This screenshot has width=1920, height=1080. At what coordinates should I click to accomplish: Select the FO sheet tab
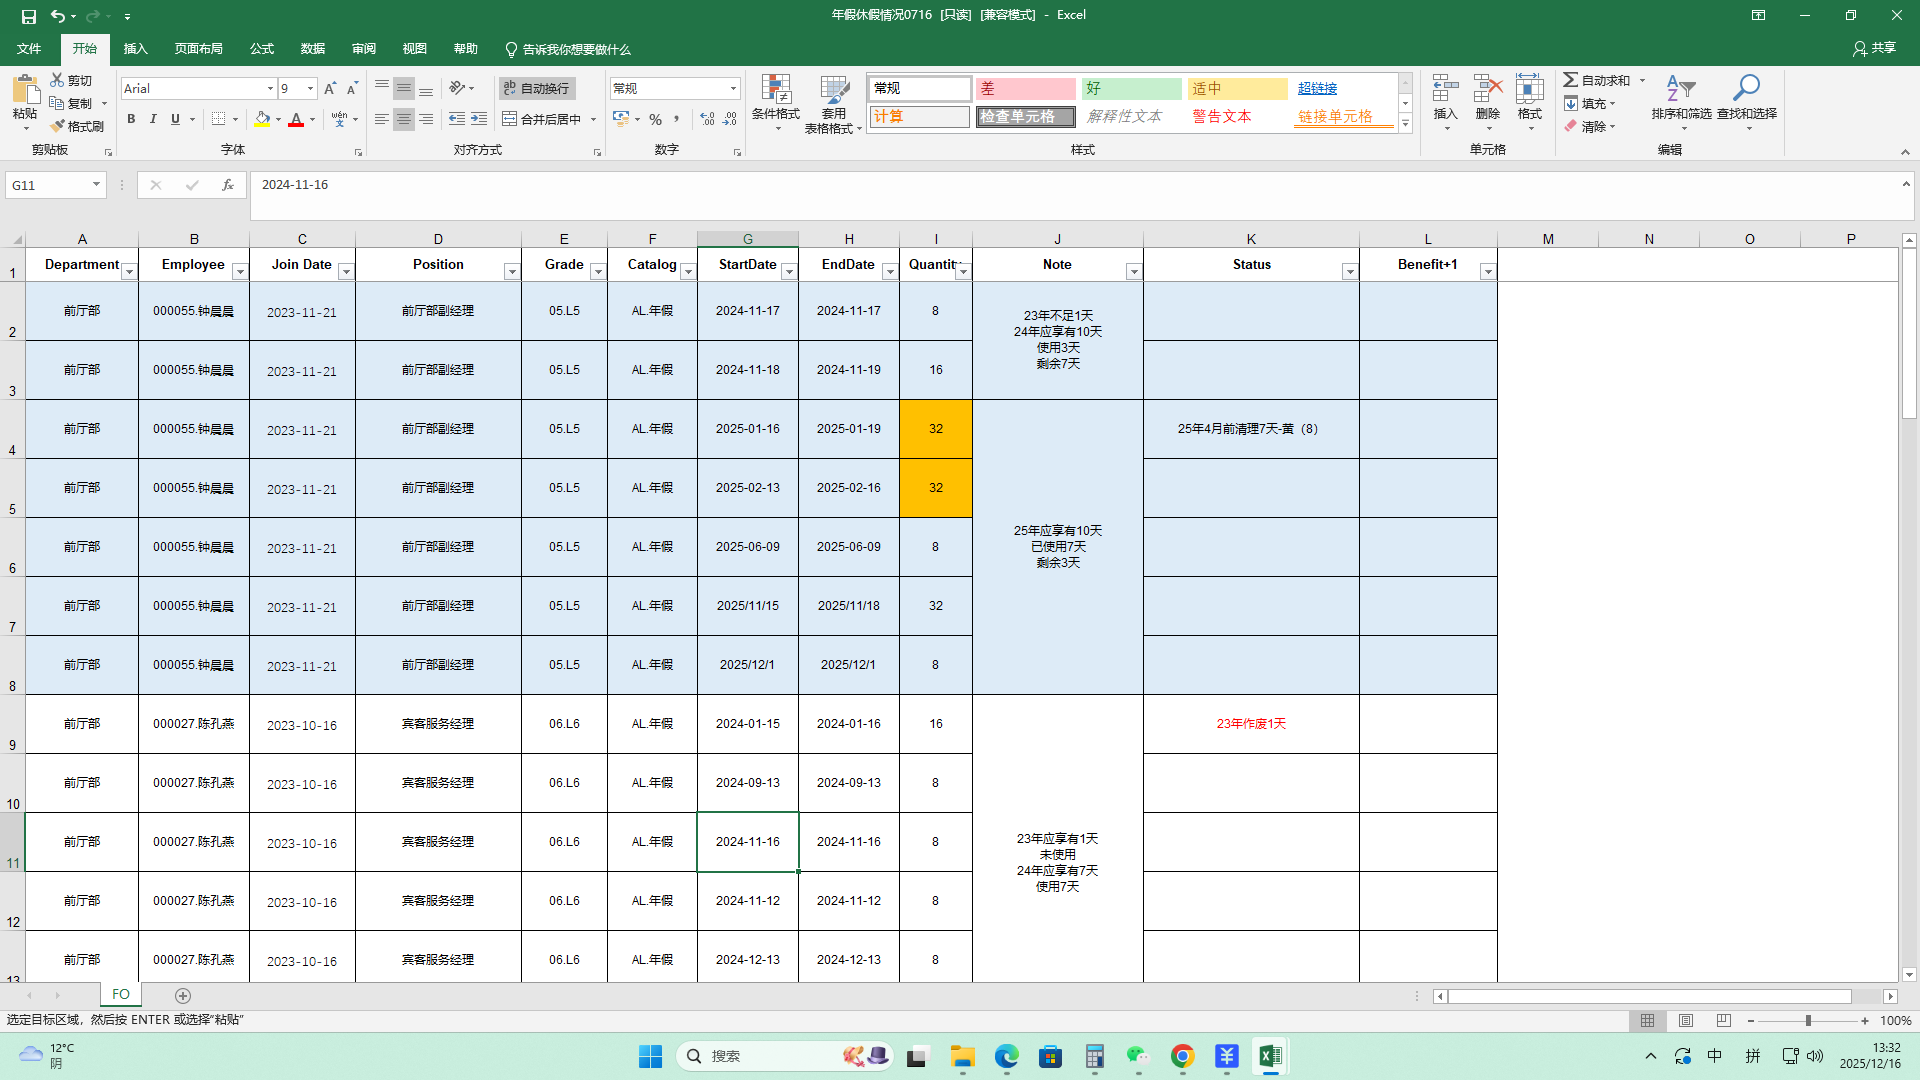coord(121,994)
